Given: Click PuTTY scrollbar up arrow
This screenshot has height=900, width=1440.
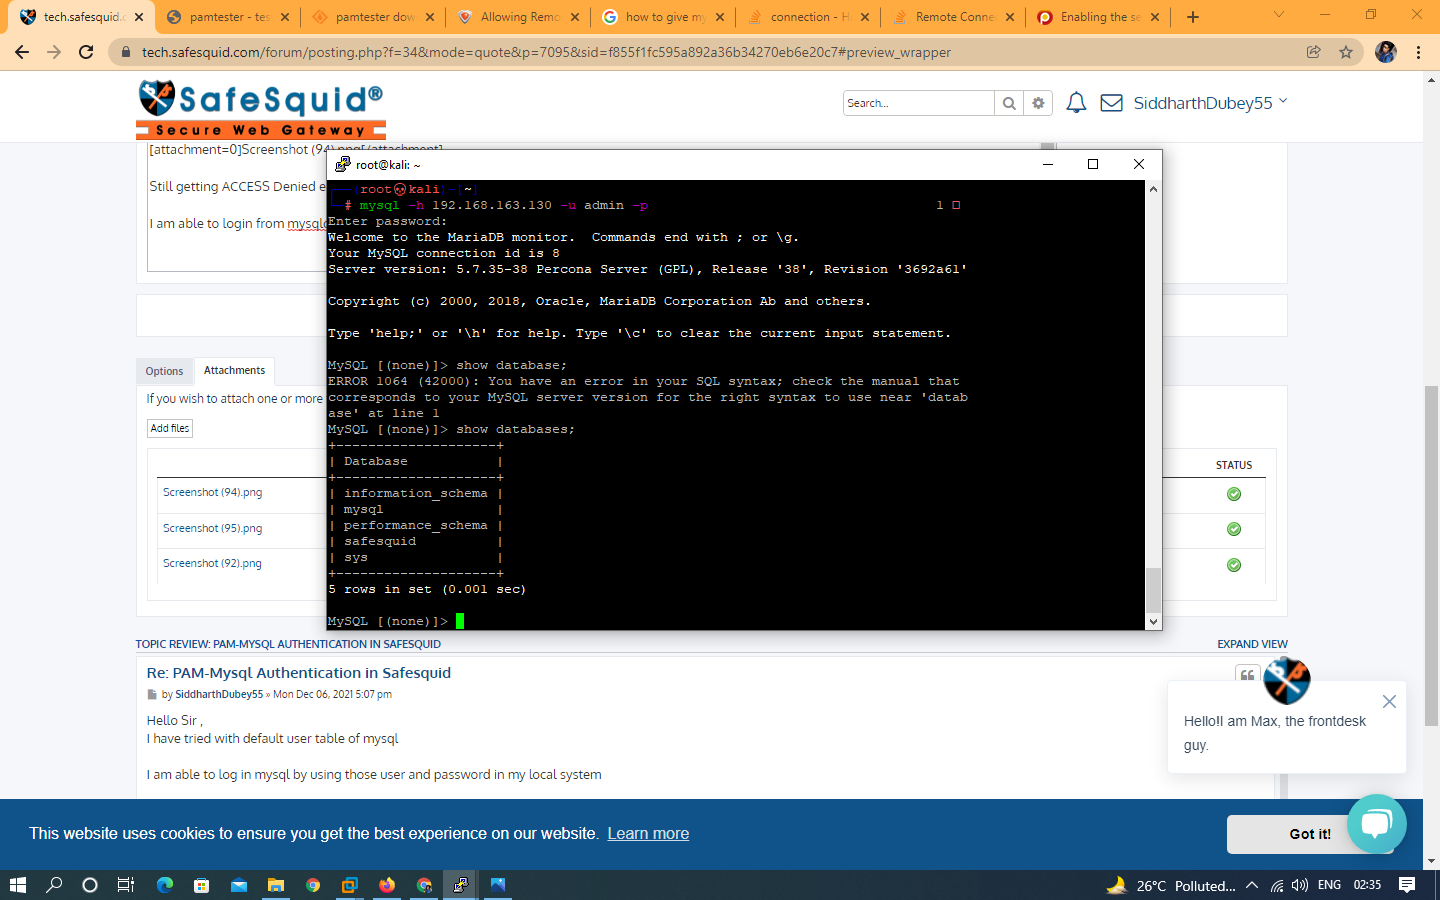Looking at the screenshot, I should tap(1153, 189).
